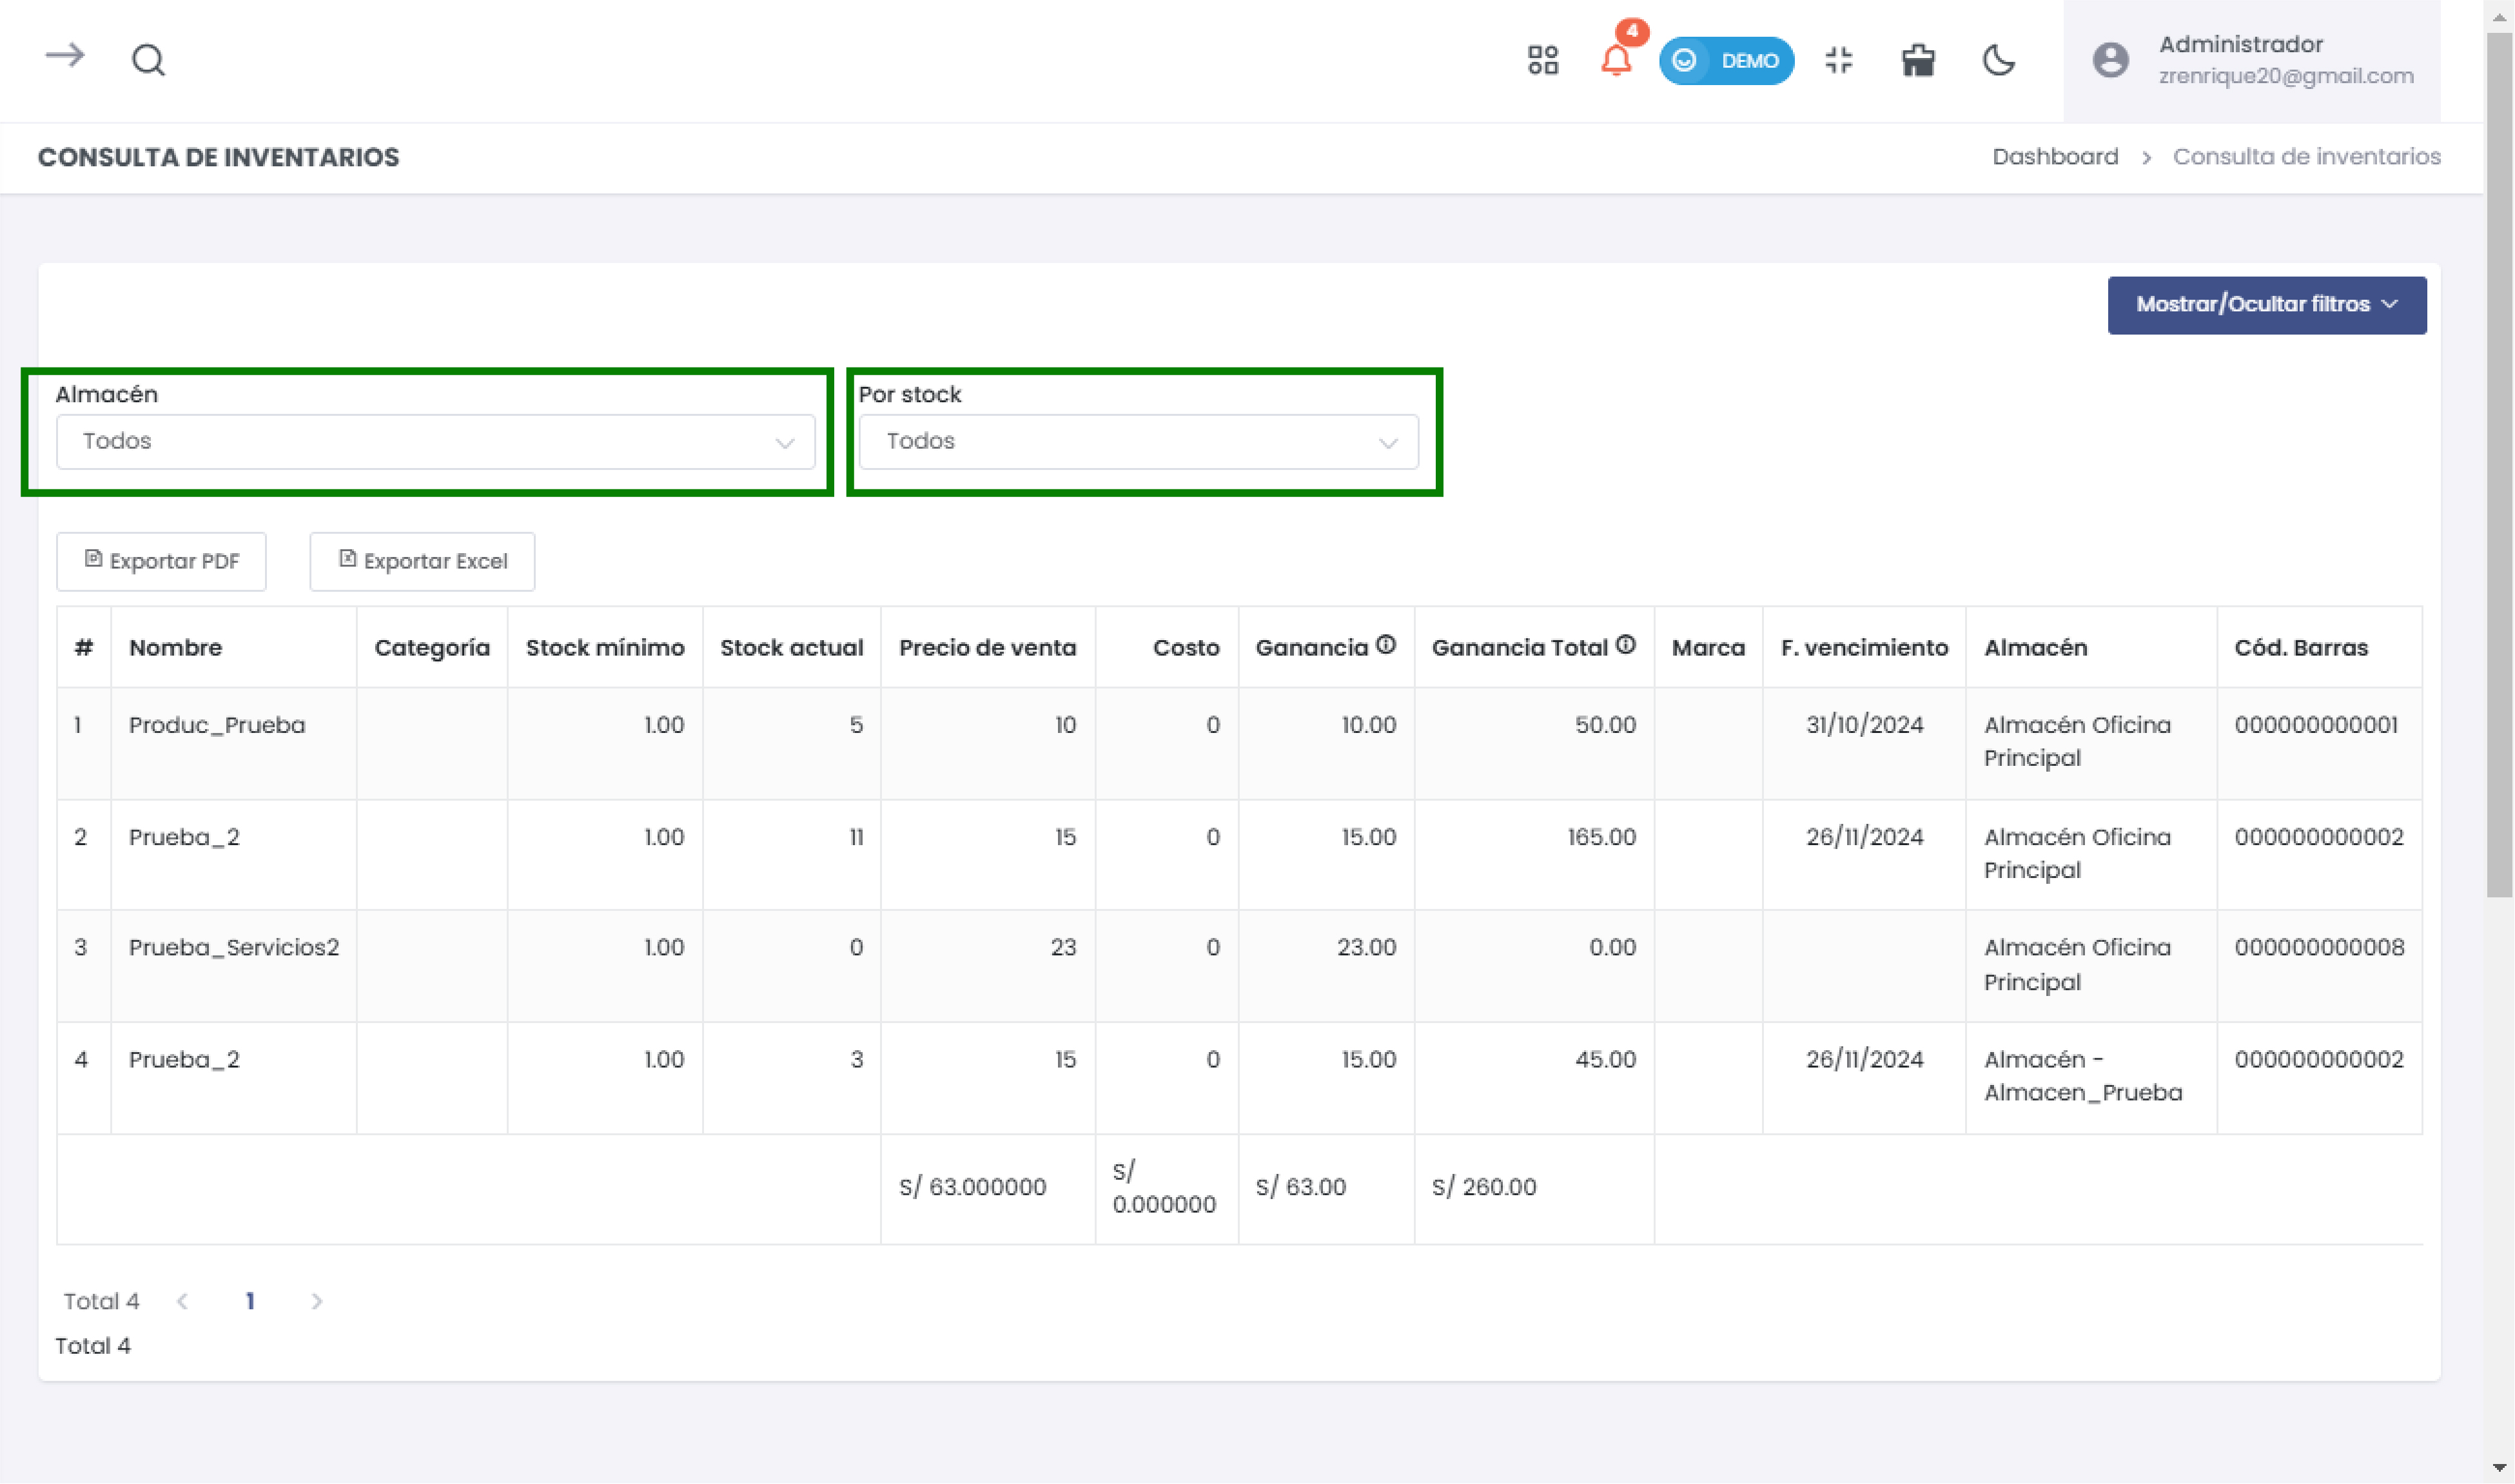The image size is (2515, 1484).
Task: Select pagination page 1
Action: [250, 1301]
